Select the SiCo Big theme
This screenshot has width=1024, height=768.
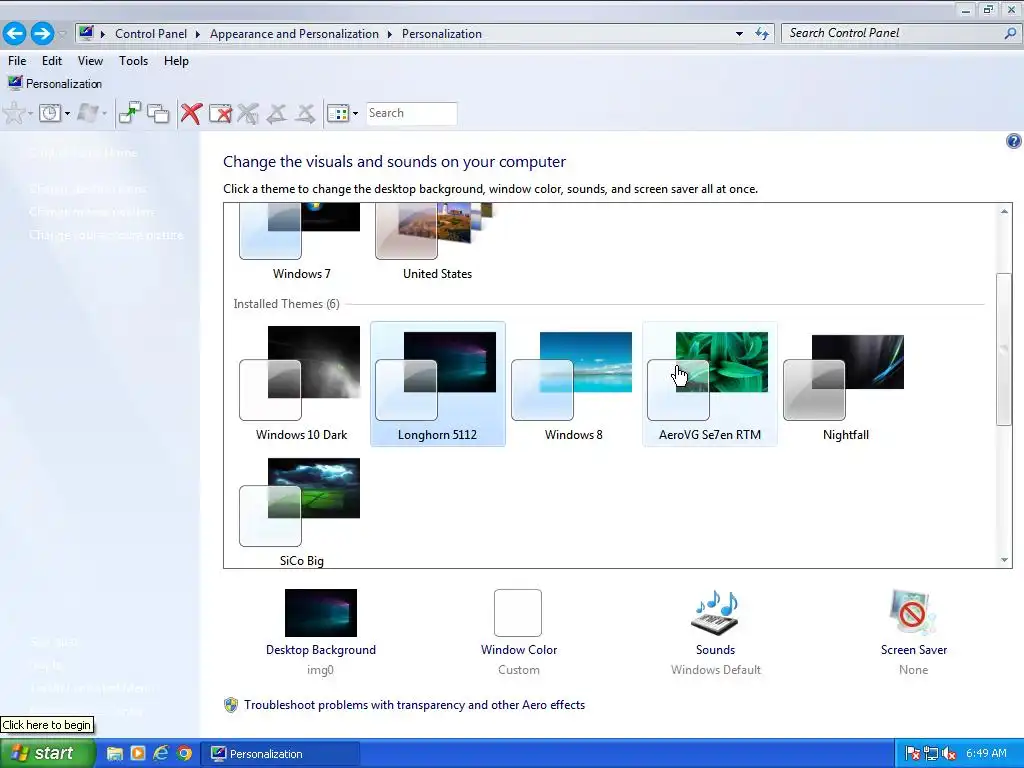[301, 512]
